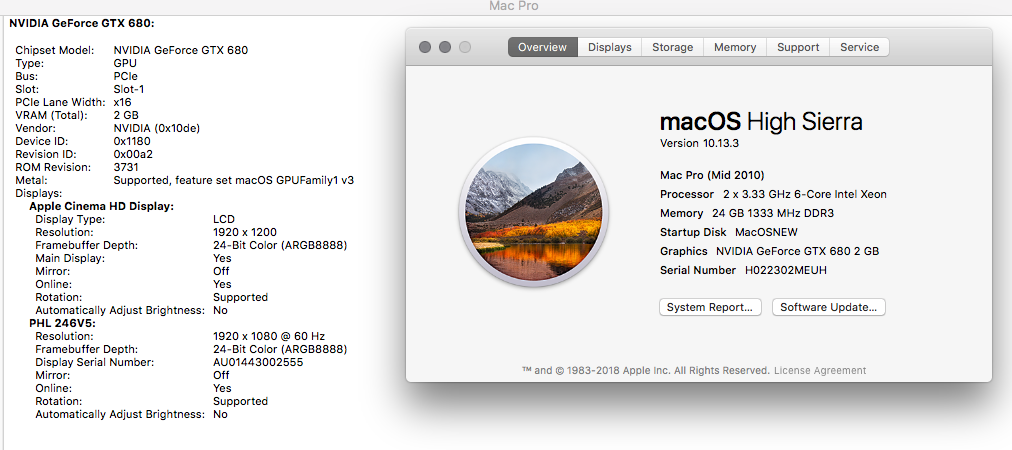
Task: Select display serial number AU01443002555
Action: point(258,362)
